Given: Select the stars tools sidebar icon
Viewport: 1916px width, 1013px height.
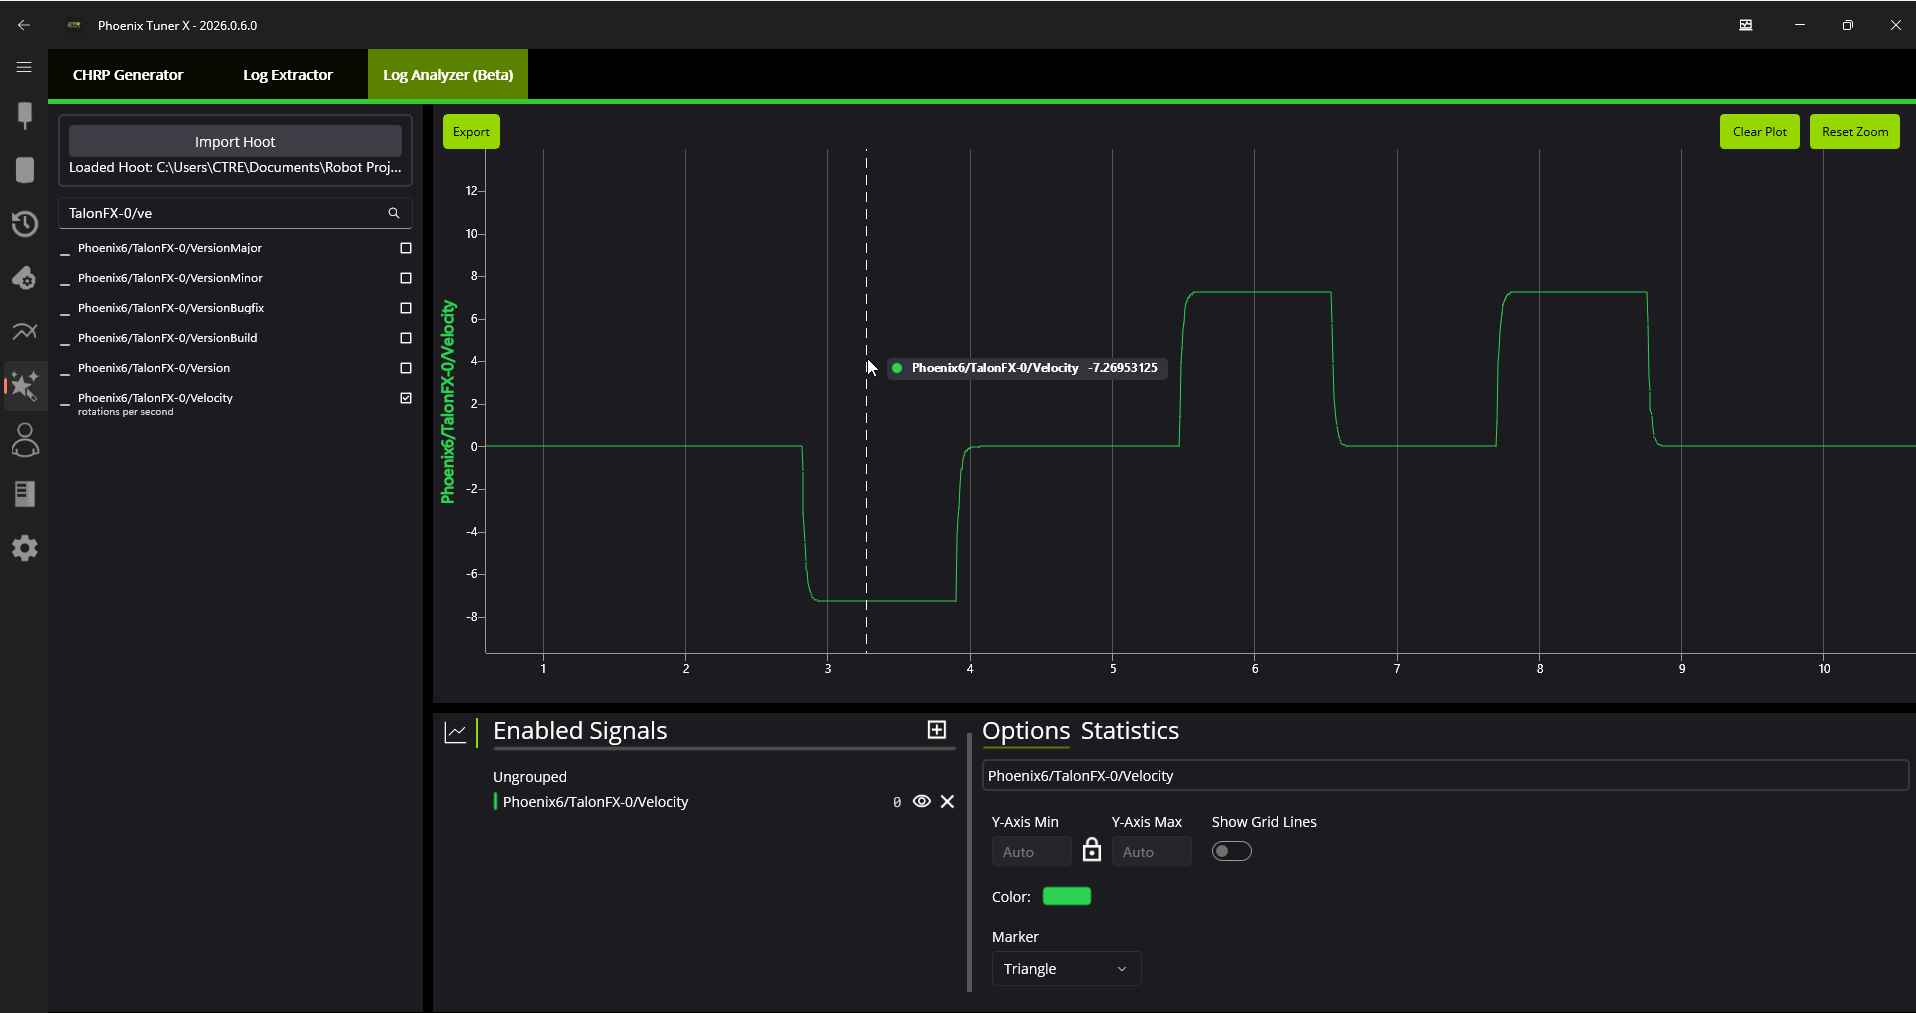Looking at the screenshot, I should (25, 386).
